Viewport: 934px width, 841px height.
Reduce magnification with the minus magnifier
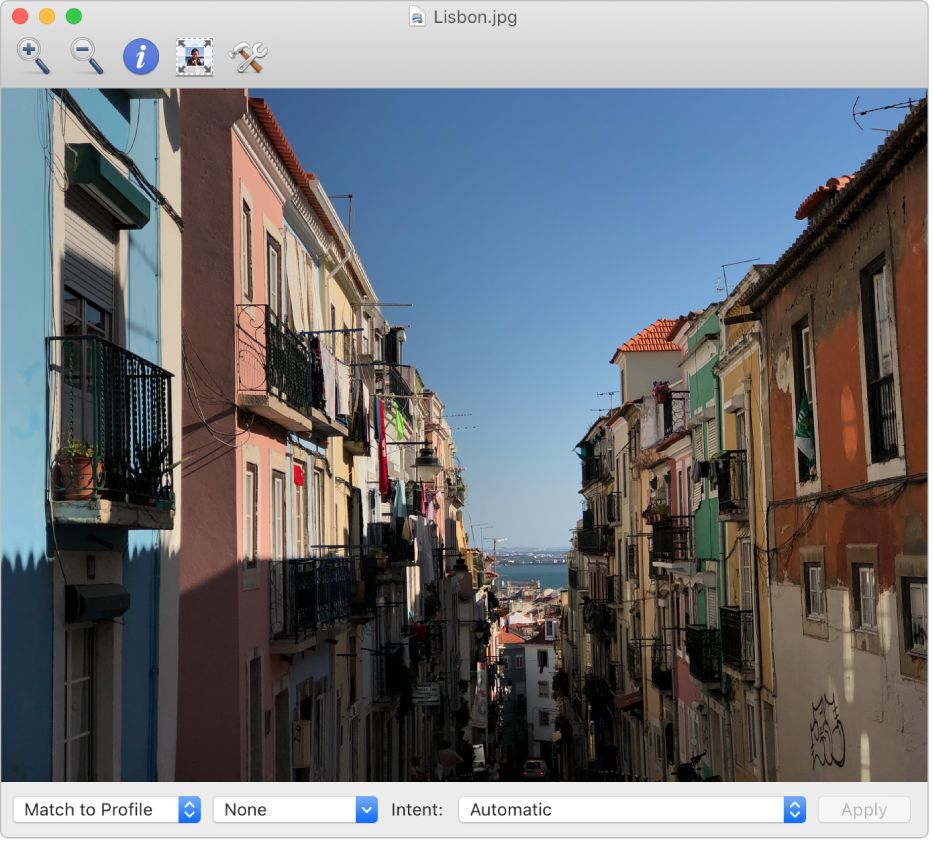[x=85, y=57]
